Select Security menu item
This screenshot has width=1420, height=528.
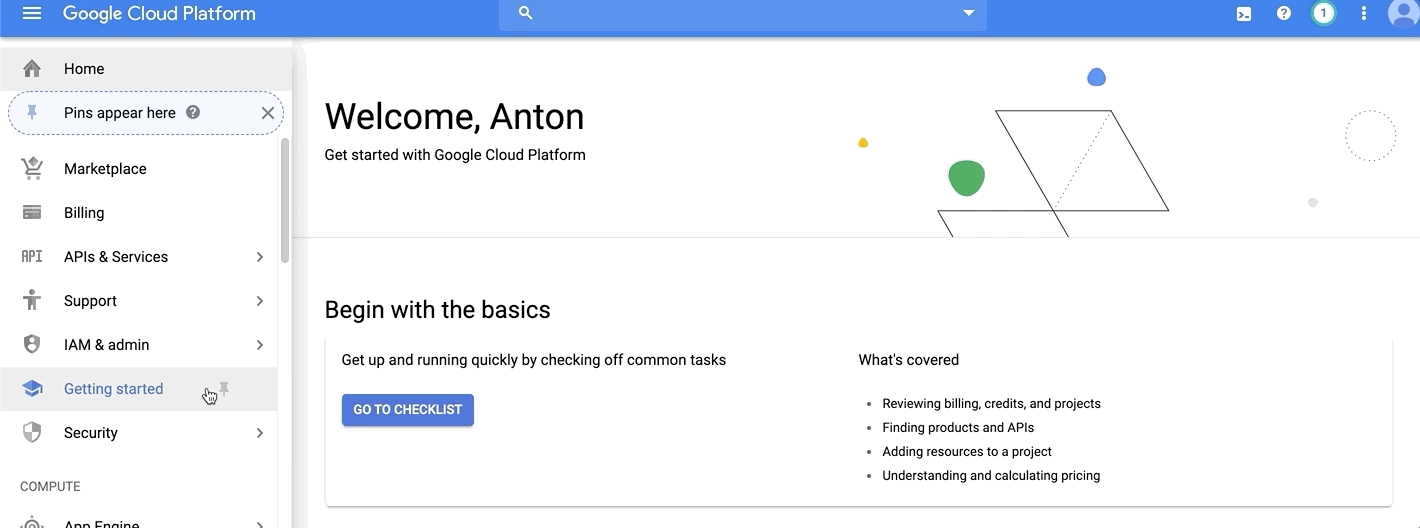pos(139,433)
